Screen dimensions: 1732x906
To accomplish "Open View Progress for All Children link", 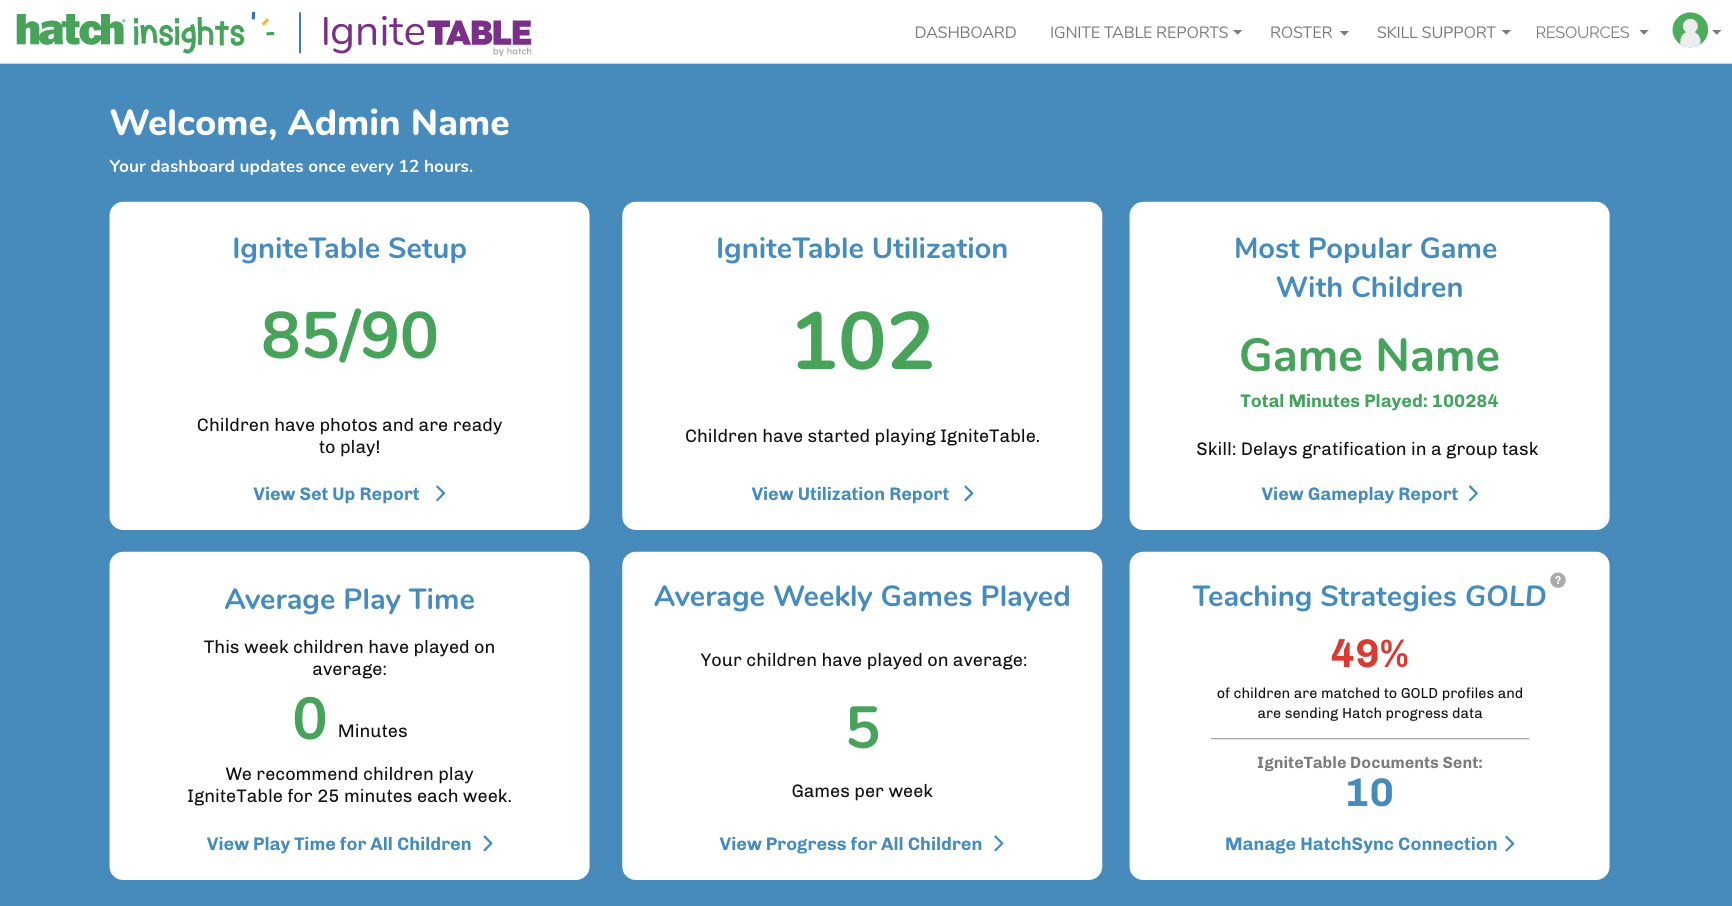I will pos(850,843).
